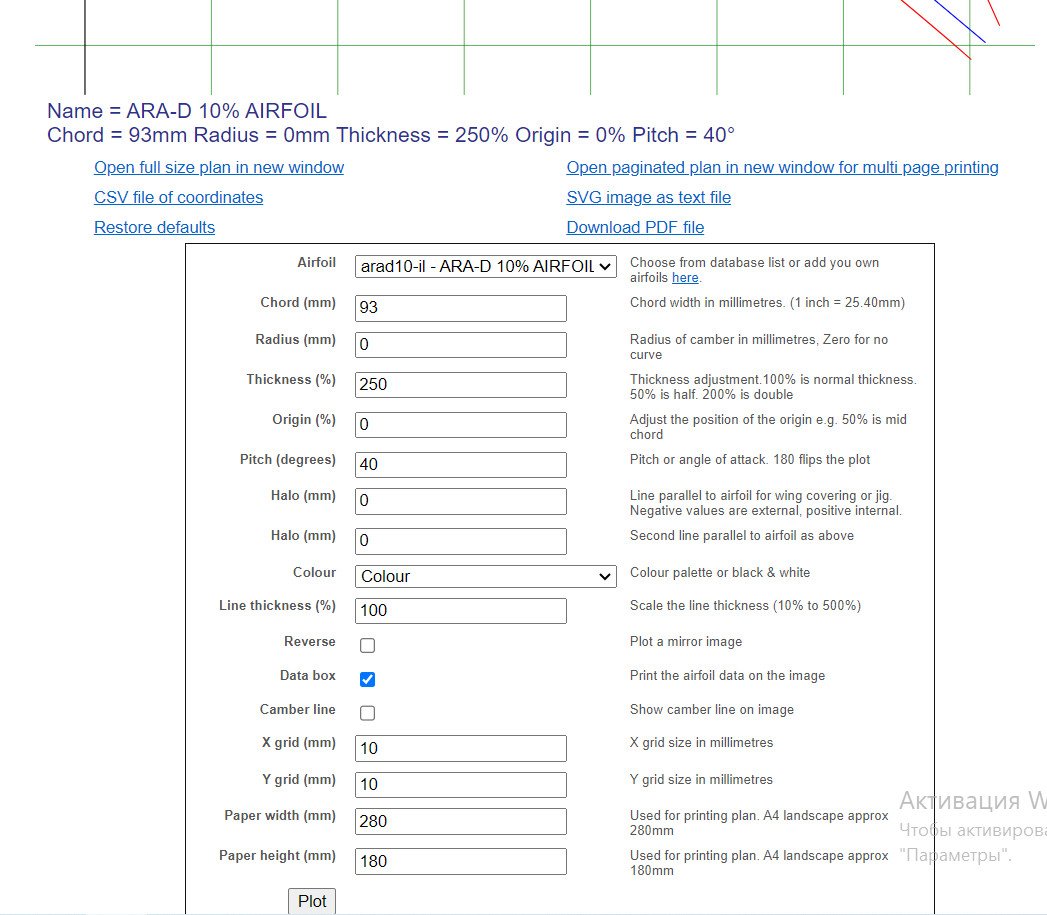Enable the Camber line checkbox

pyautogui.click(x=367, y=714)
